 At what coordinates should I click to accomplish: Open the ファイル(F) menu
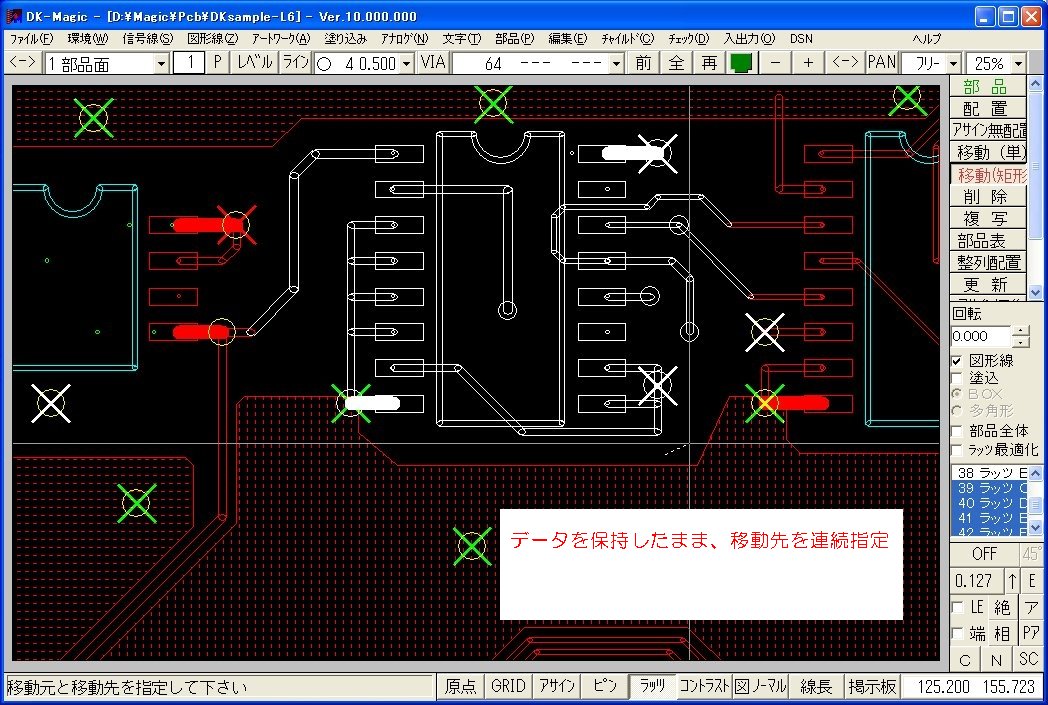pos(31,39)
